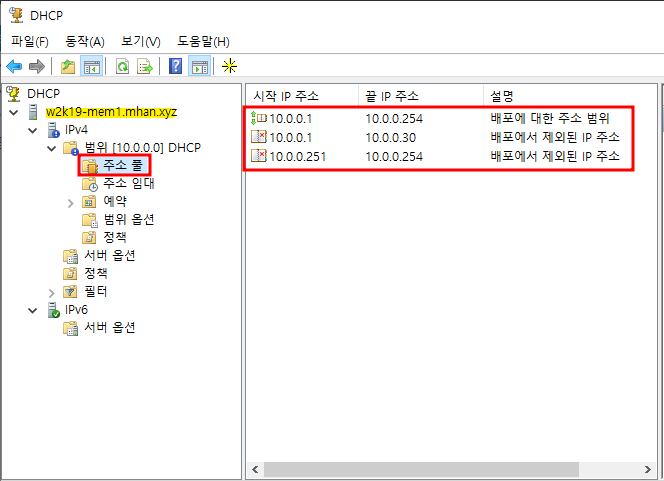Screen dimensions: 664x481
Task: Click scroll left arrow of horizontal scrollbar
Action: click(x=255, y=469)
